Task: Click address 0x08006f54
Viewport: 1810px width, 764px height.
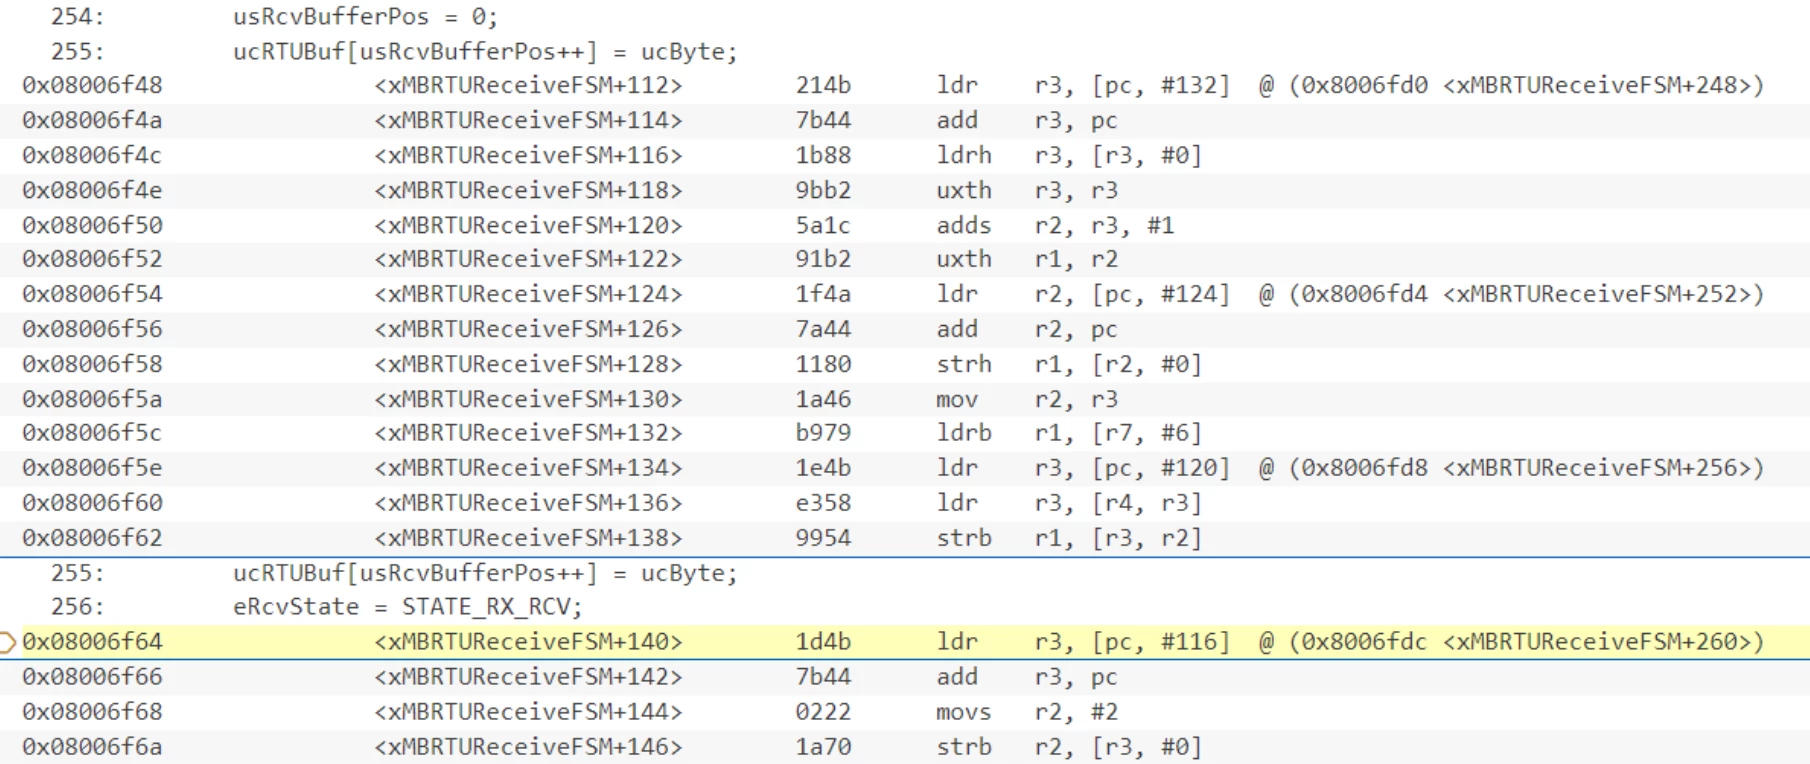Action: coord(92,295)
